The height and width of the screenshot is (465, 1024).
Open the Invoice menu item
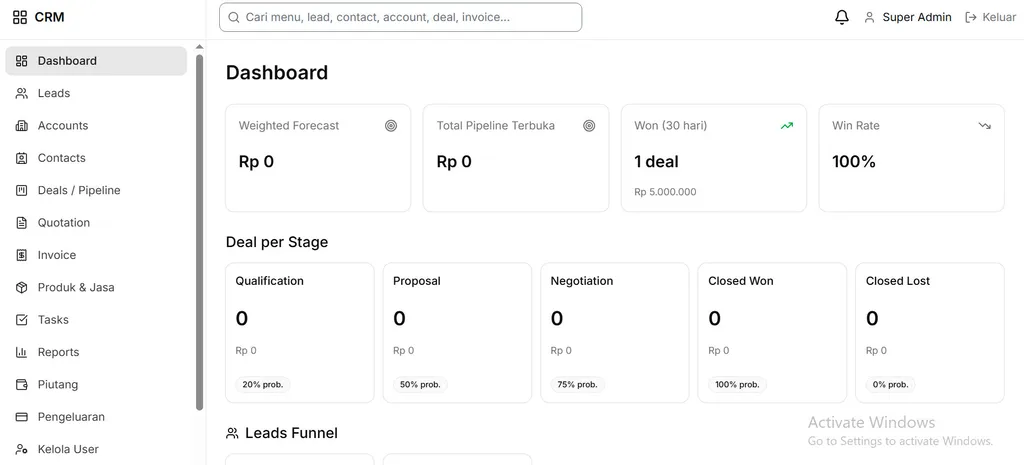pyautogui.click(x=96, y=255)
